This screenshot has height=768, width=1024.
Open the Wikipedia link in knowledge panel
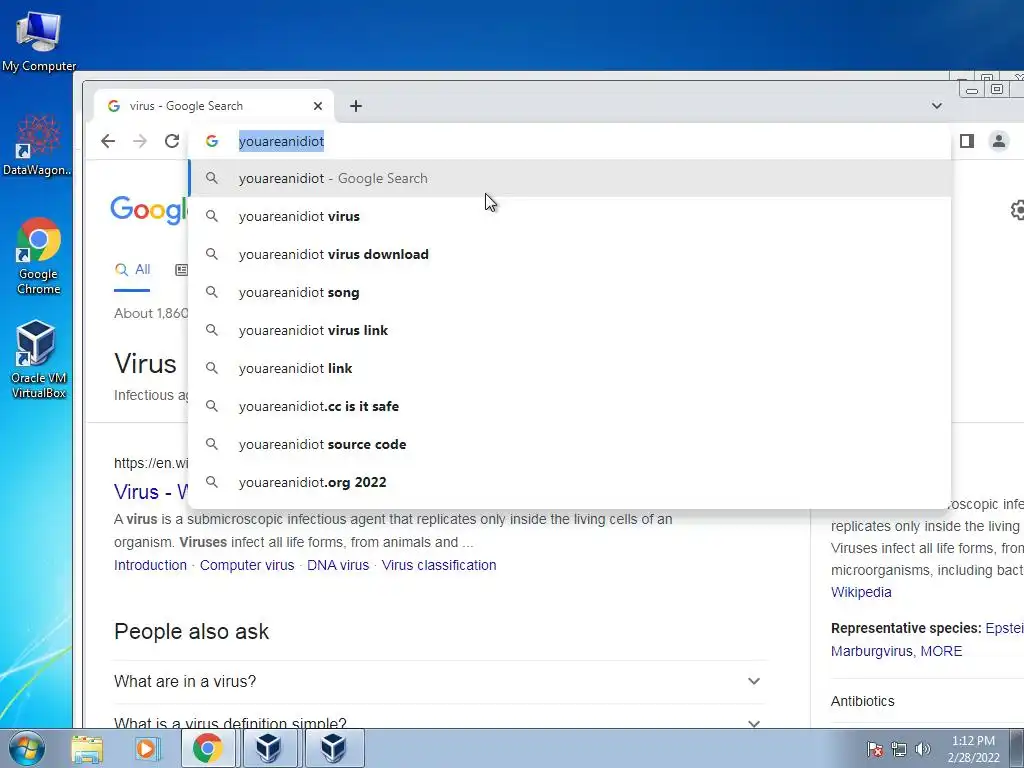(861, 592)
